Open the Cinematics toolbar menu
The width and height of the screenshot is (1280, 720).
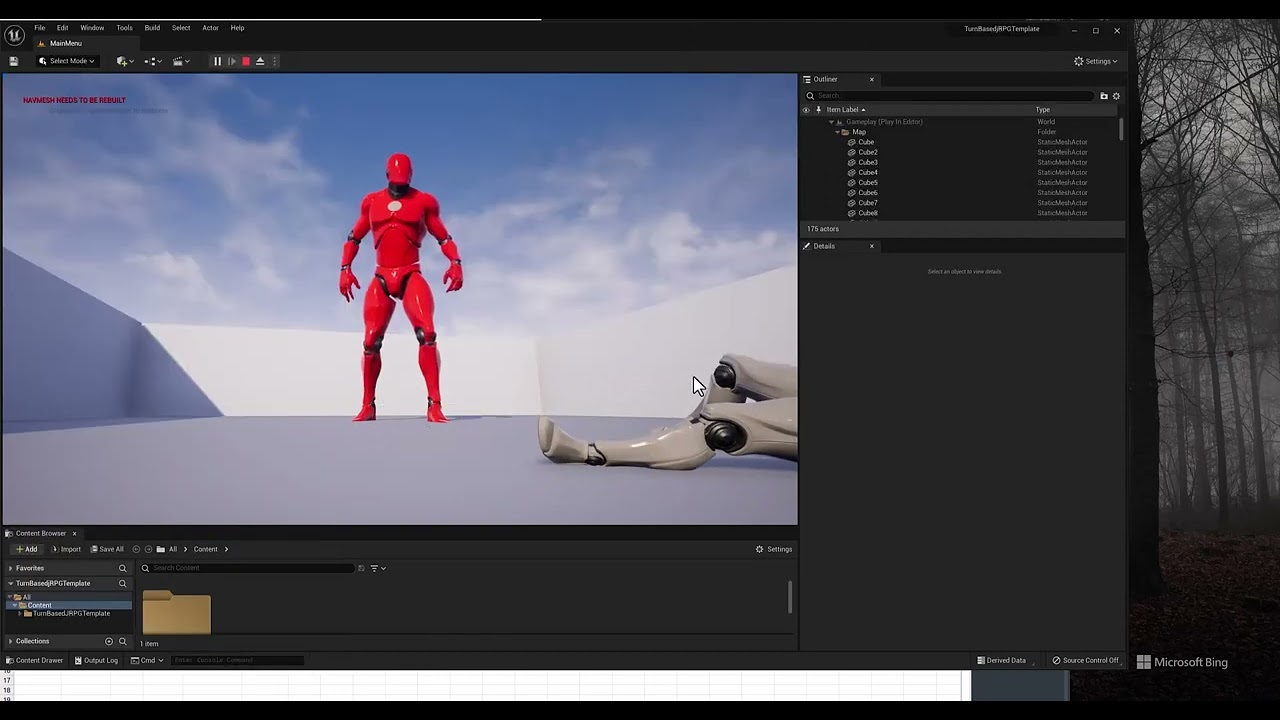tap(180, 61)
